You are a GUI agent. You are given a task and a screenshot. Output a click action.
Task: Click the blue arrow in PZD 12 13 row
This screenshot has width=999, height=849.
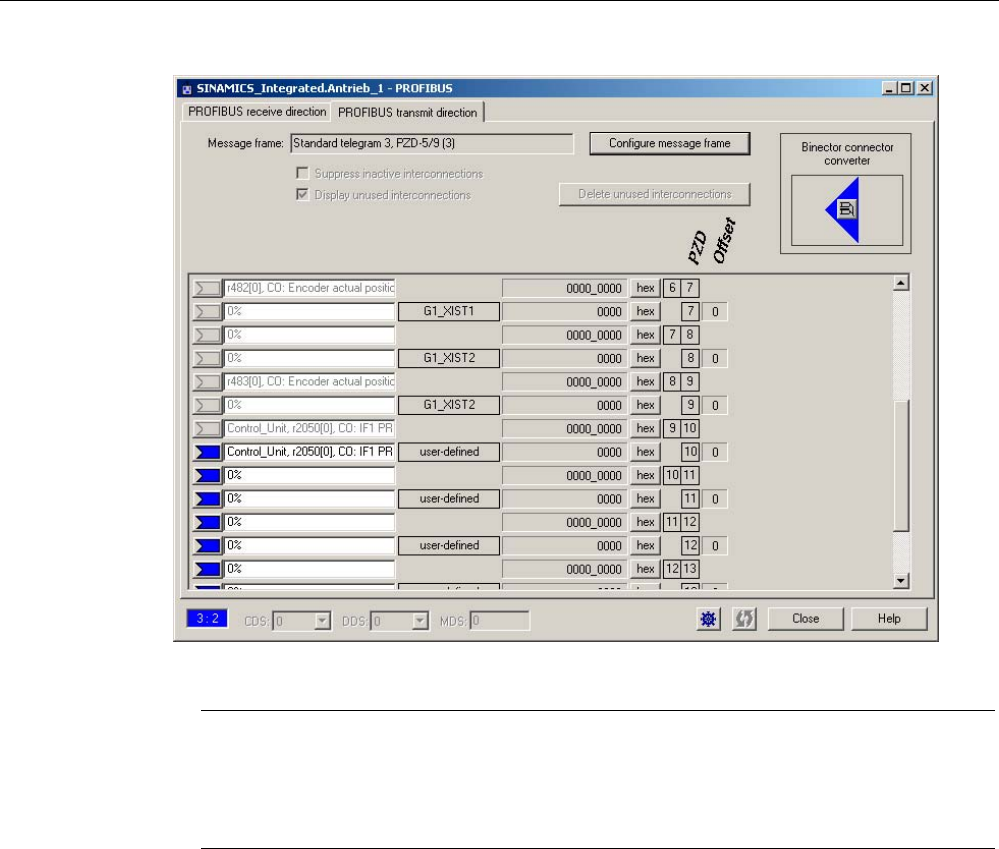coord(207,569)
